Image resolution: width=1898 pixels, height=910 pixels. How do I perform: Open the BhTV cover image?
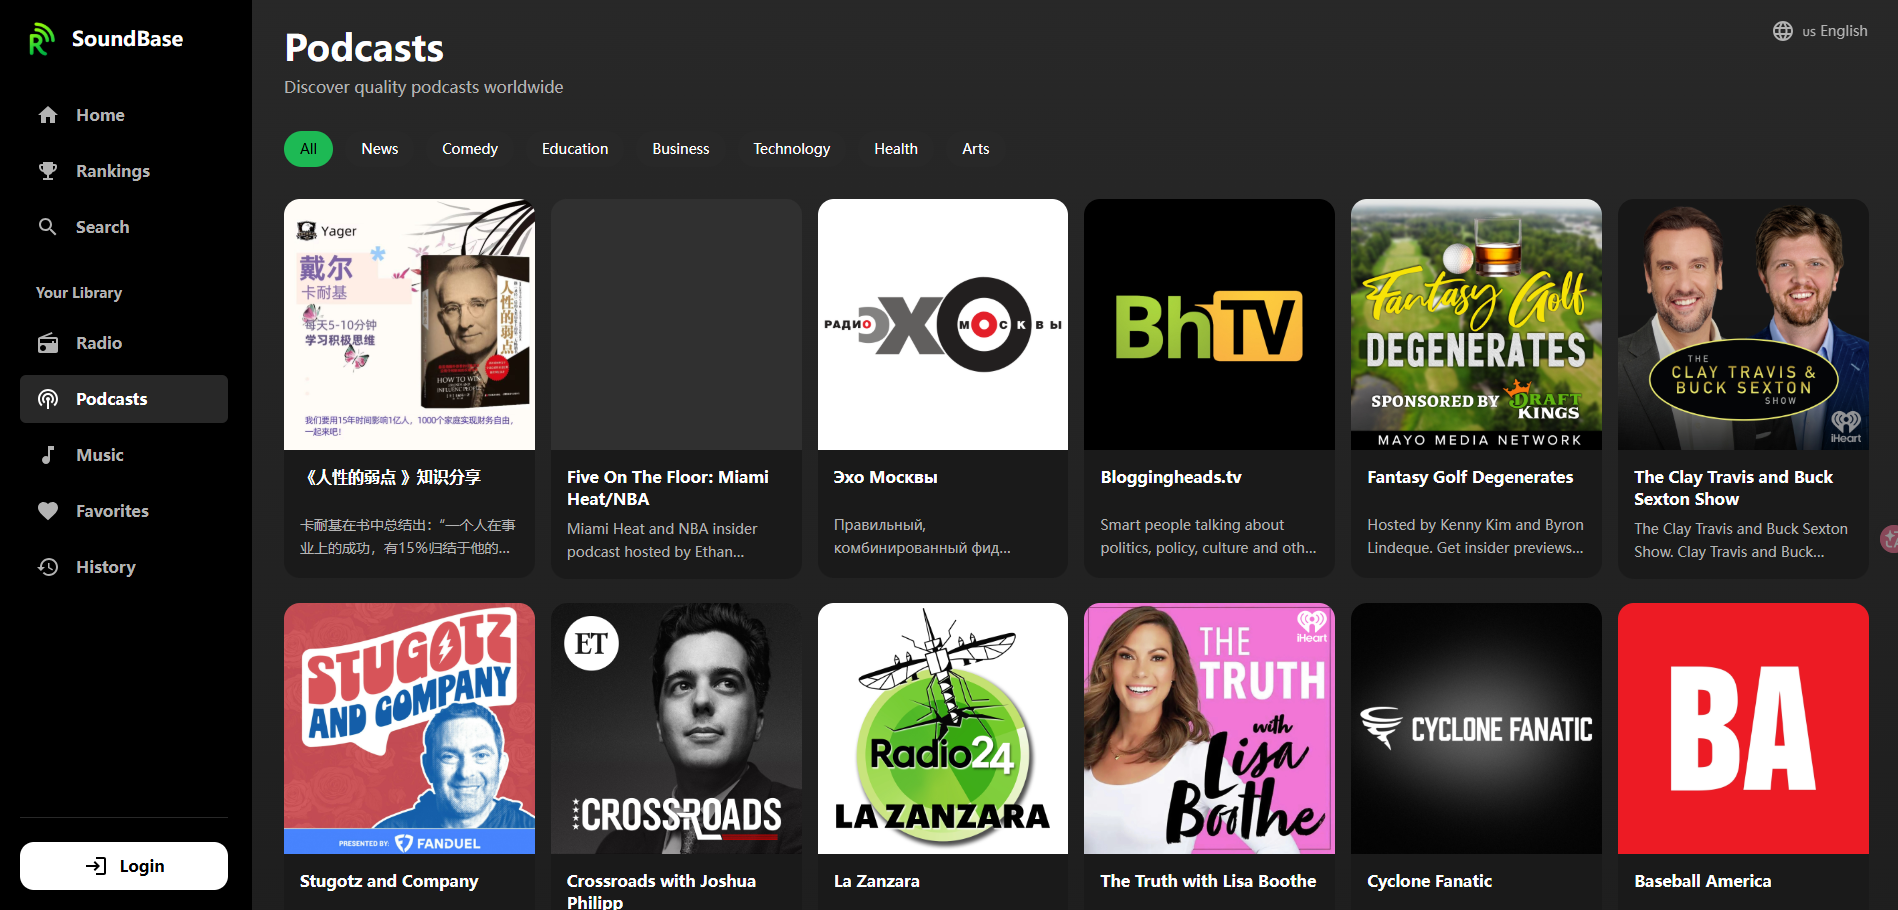click(1209, 324)
